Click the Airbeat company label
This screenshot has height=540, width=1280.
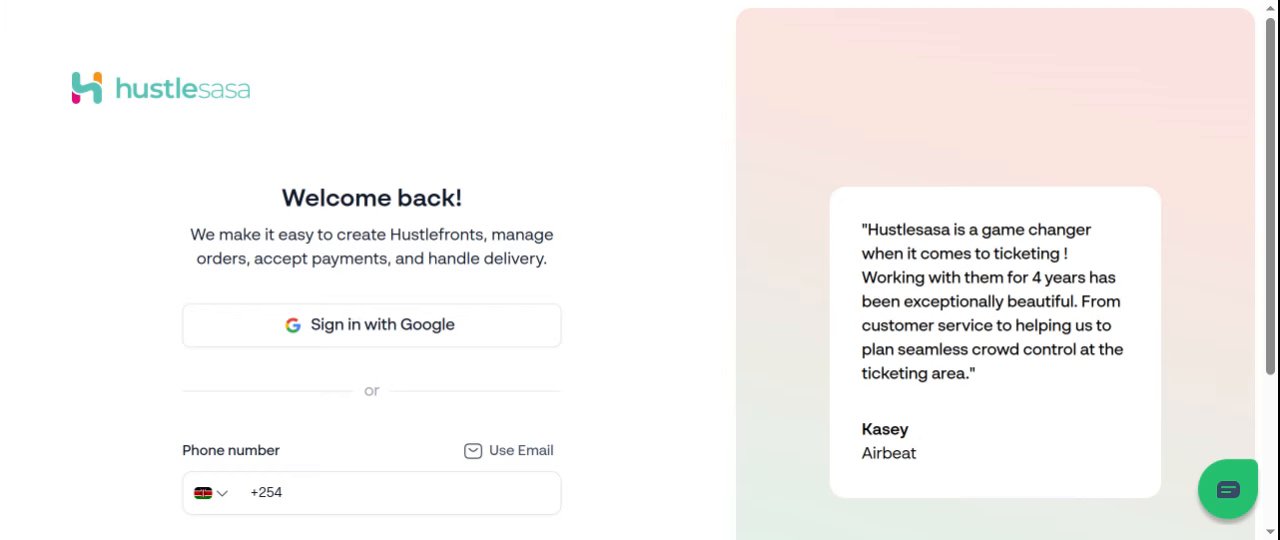[889, 453]
